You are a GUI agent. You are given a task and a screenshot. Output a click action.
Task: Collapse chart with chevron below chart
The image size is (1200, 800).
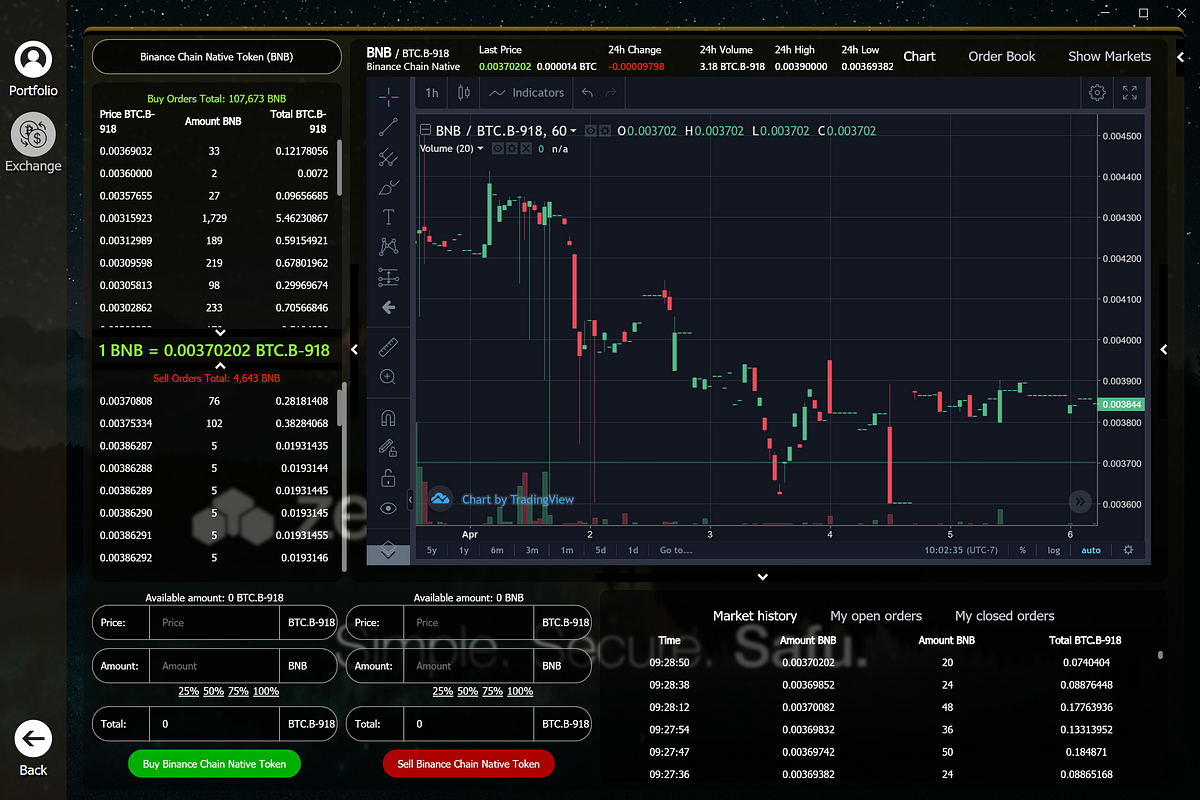pyautogui.click(x=762, y=577)
